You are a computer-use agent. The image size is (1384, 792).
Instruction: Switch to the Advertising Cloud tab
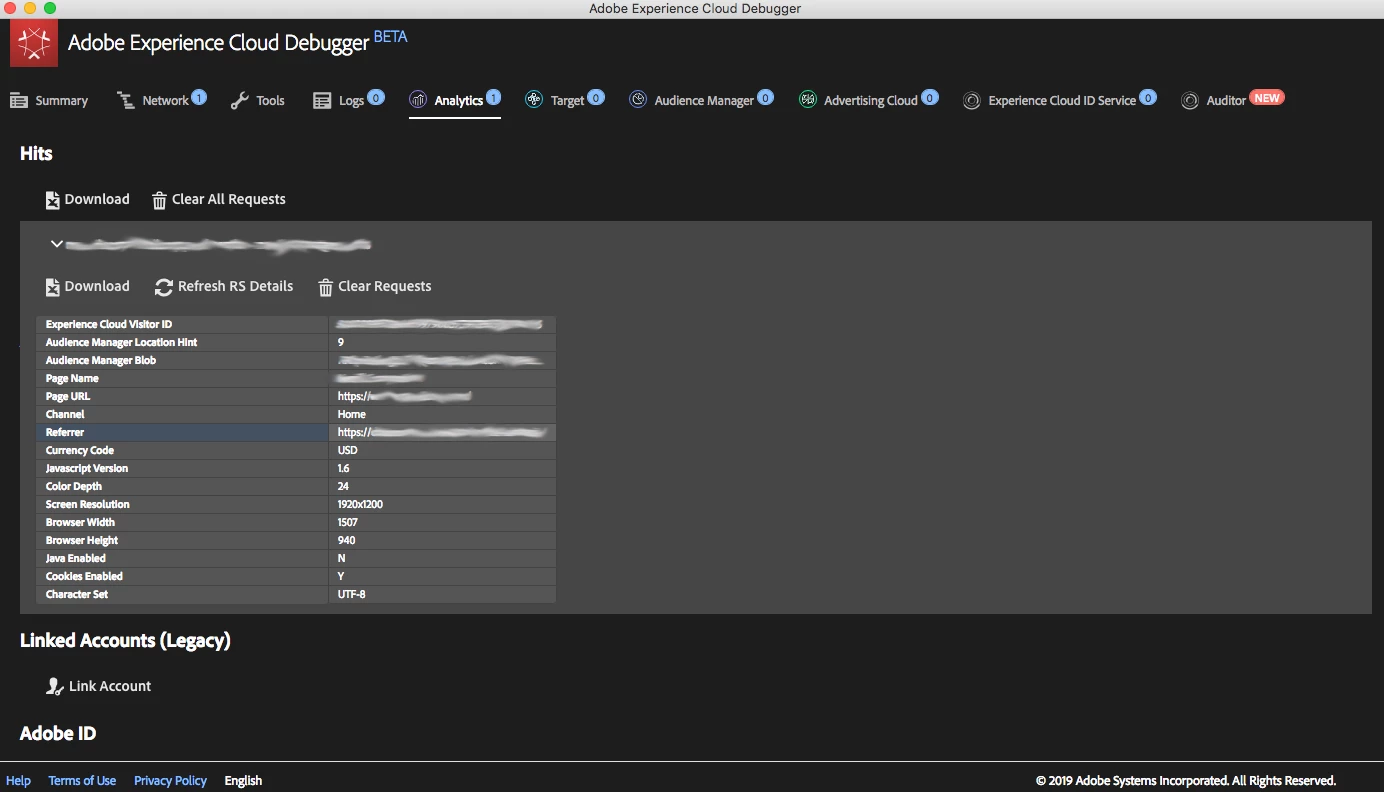coord(869,100)
